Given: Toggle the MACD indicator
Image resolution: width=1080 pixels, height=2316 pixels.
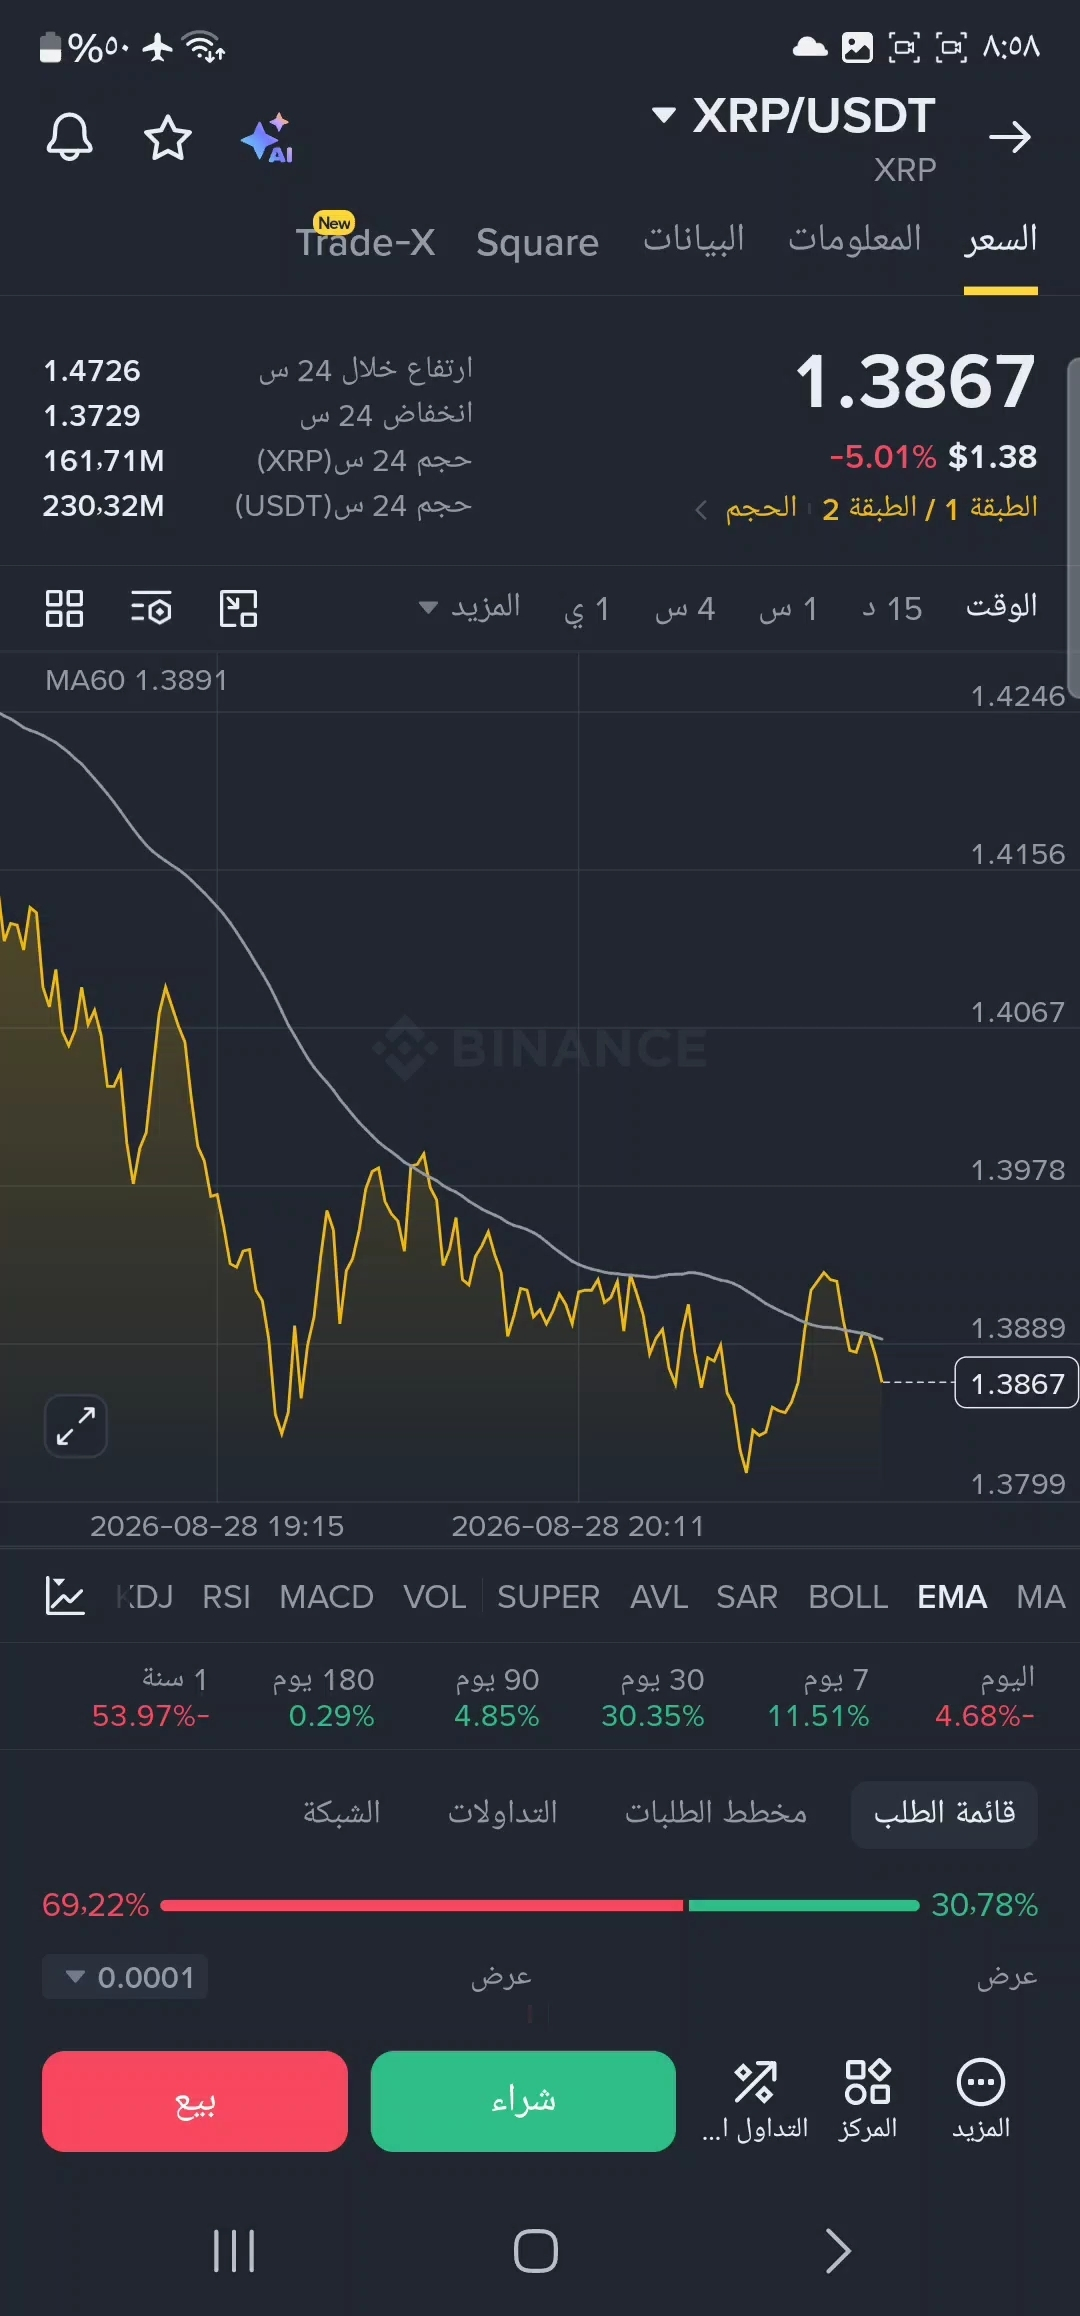Looking at the screenshot, I should 326,1597.
